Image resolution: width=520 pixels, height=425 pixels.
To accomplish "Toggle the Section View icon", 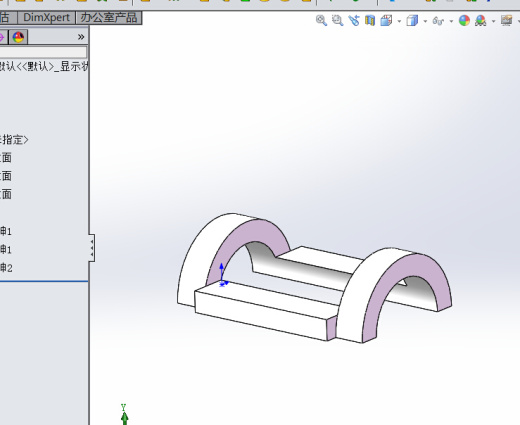I will click(370, 21).
